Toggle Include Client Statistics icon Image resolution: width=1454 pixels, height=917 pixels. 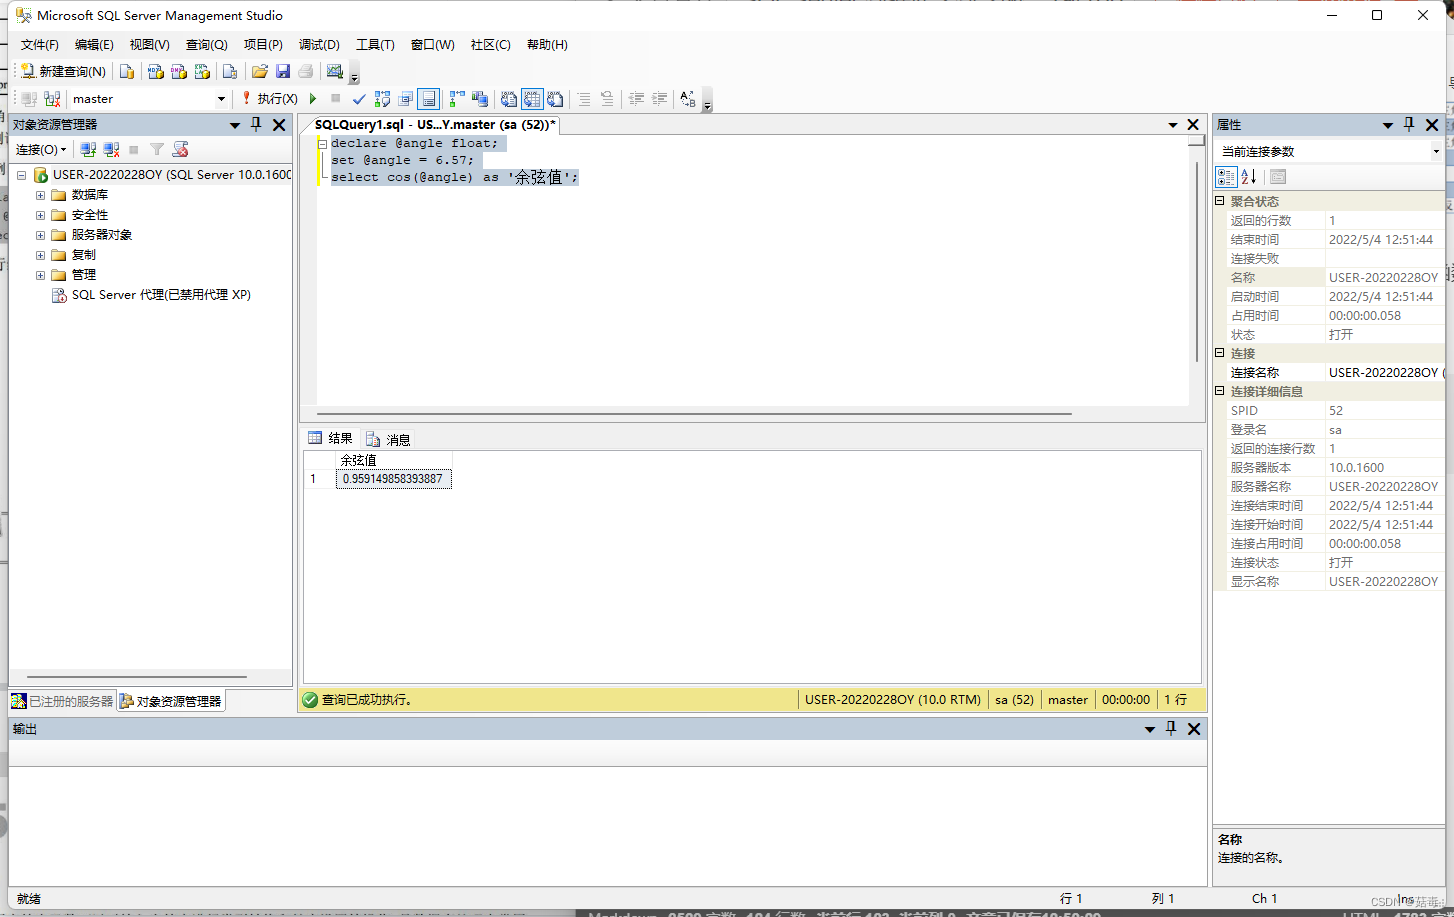click(x=480, y=99)
